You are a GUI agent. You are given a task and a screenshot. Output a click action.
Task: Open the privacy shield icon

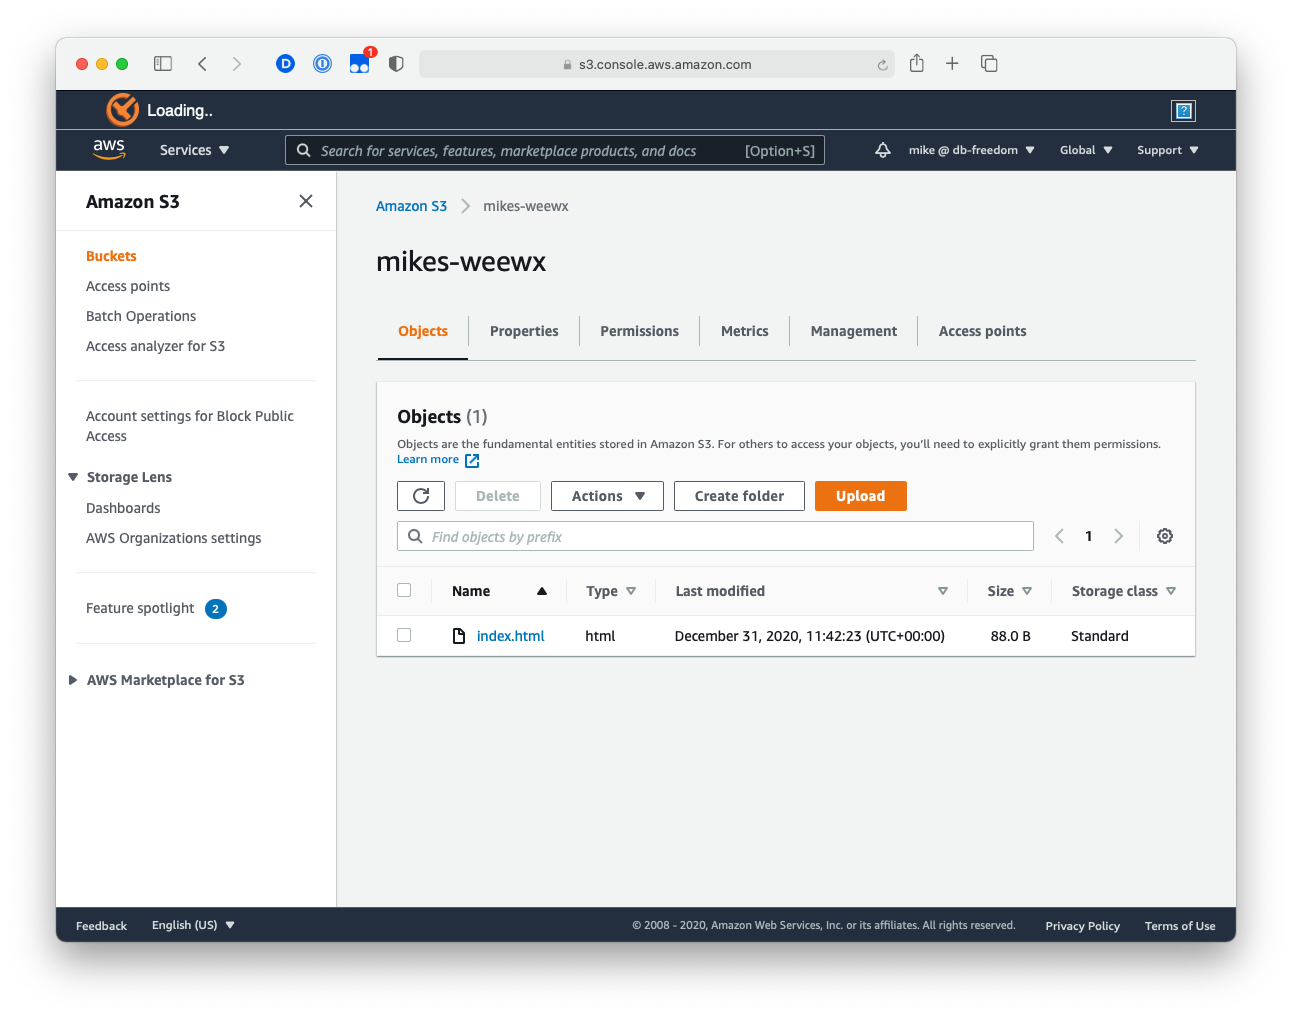tap(396, 64)
